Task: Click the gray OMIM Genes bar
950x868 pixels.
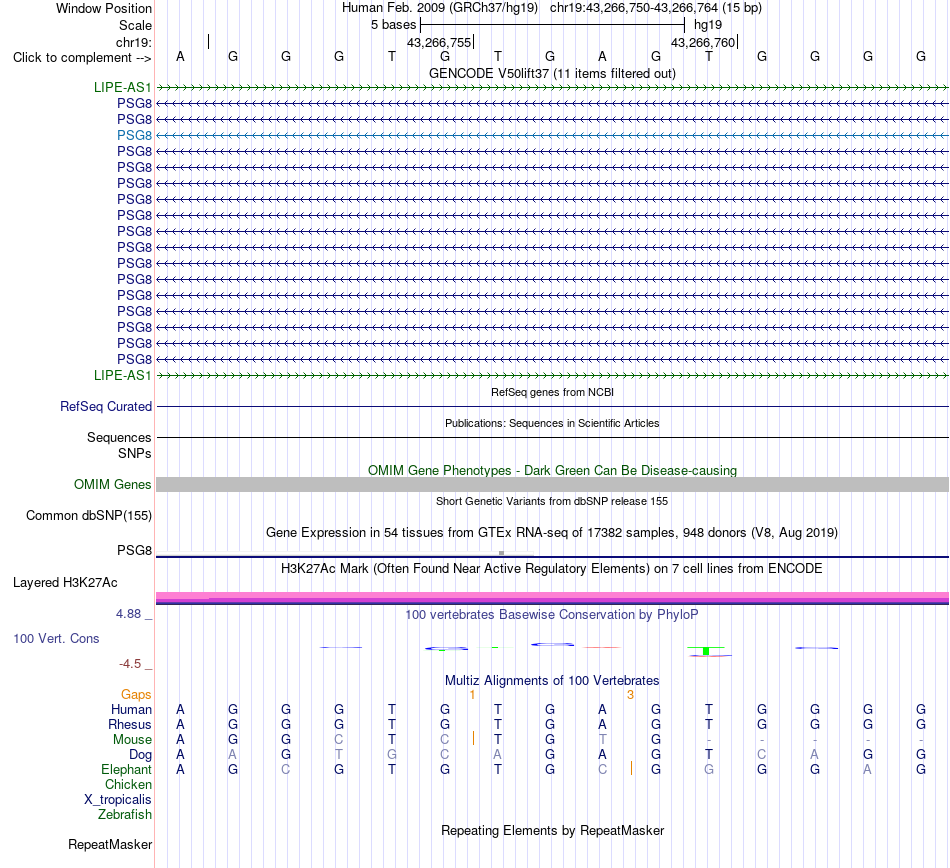Action: click(x=552, y=485)
